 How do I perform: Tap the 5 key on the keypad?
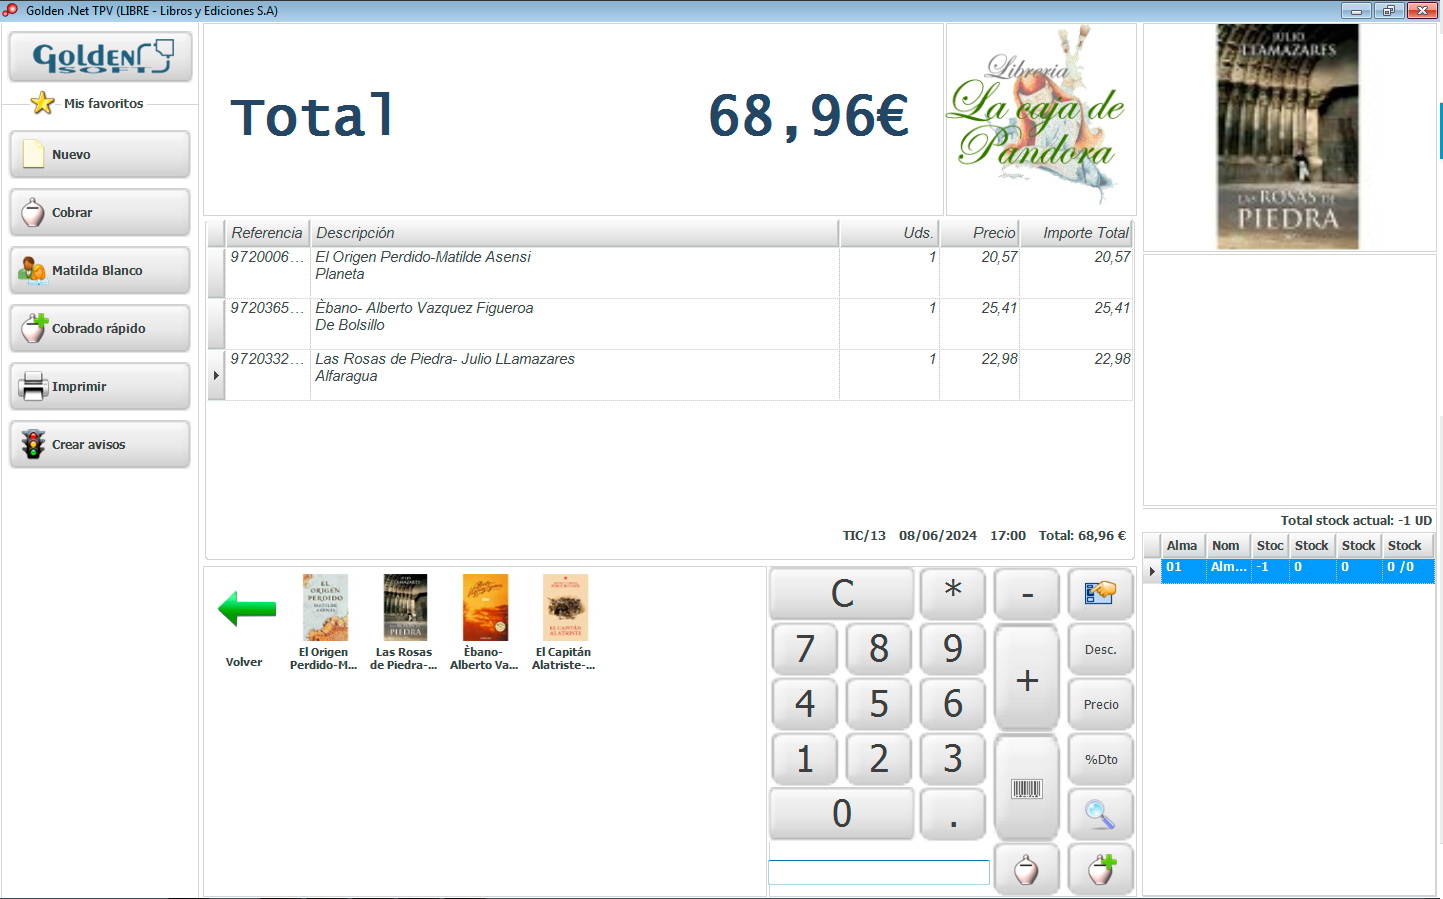(x=879, y=705)
